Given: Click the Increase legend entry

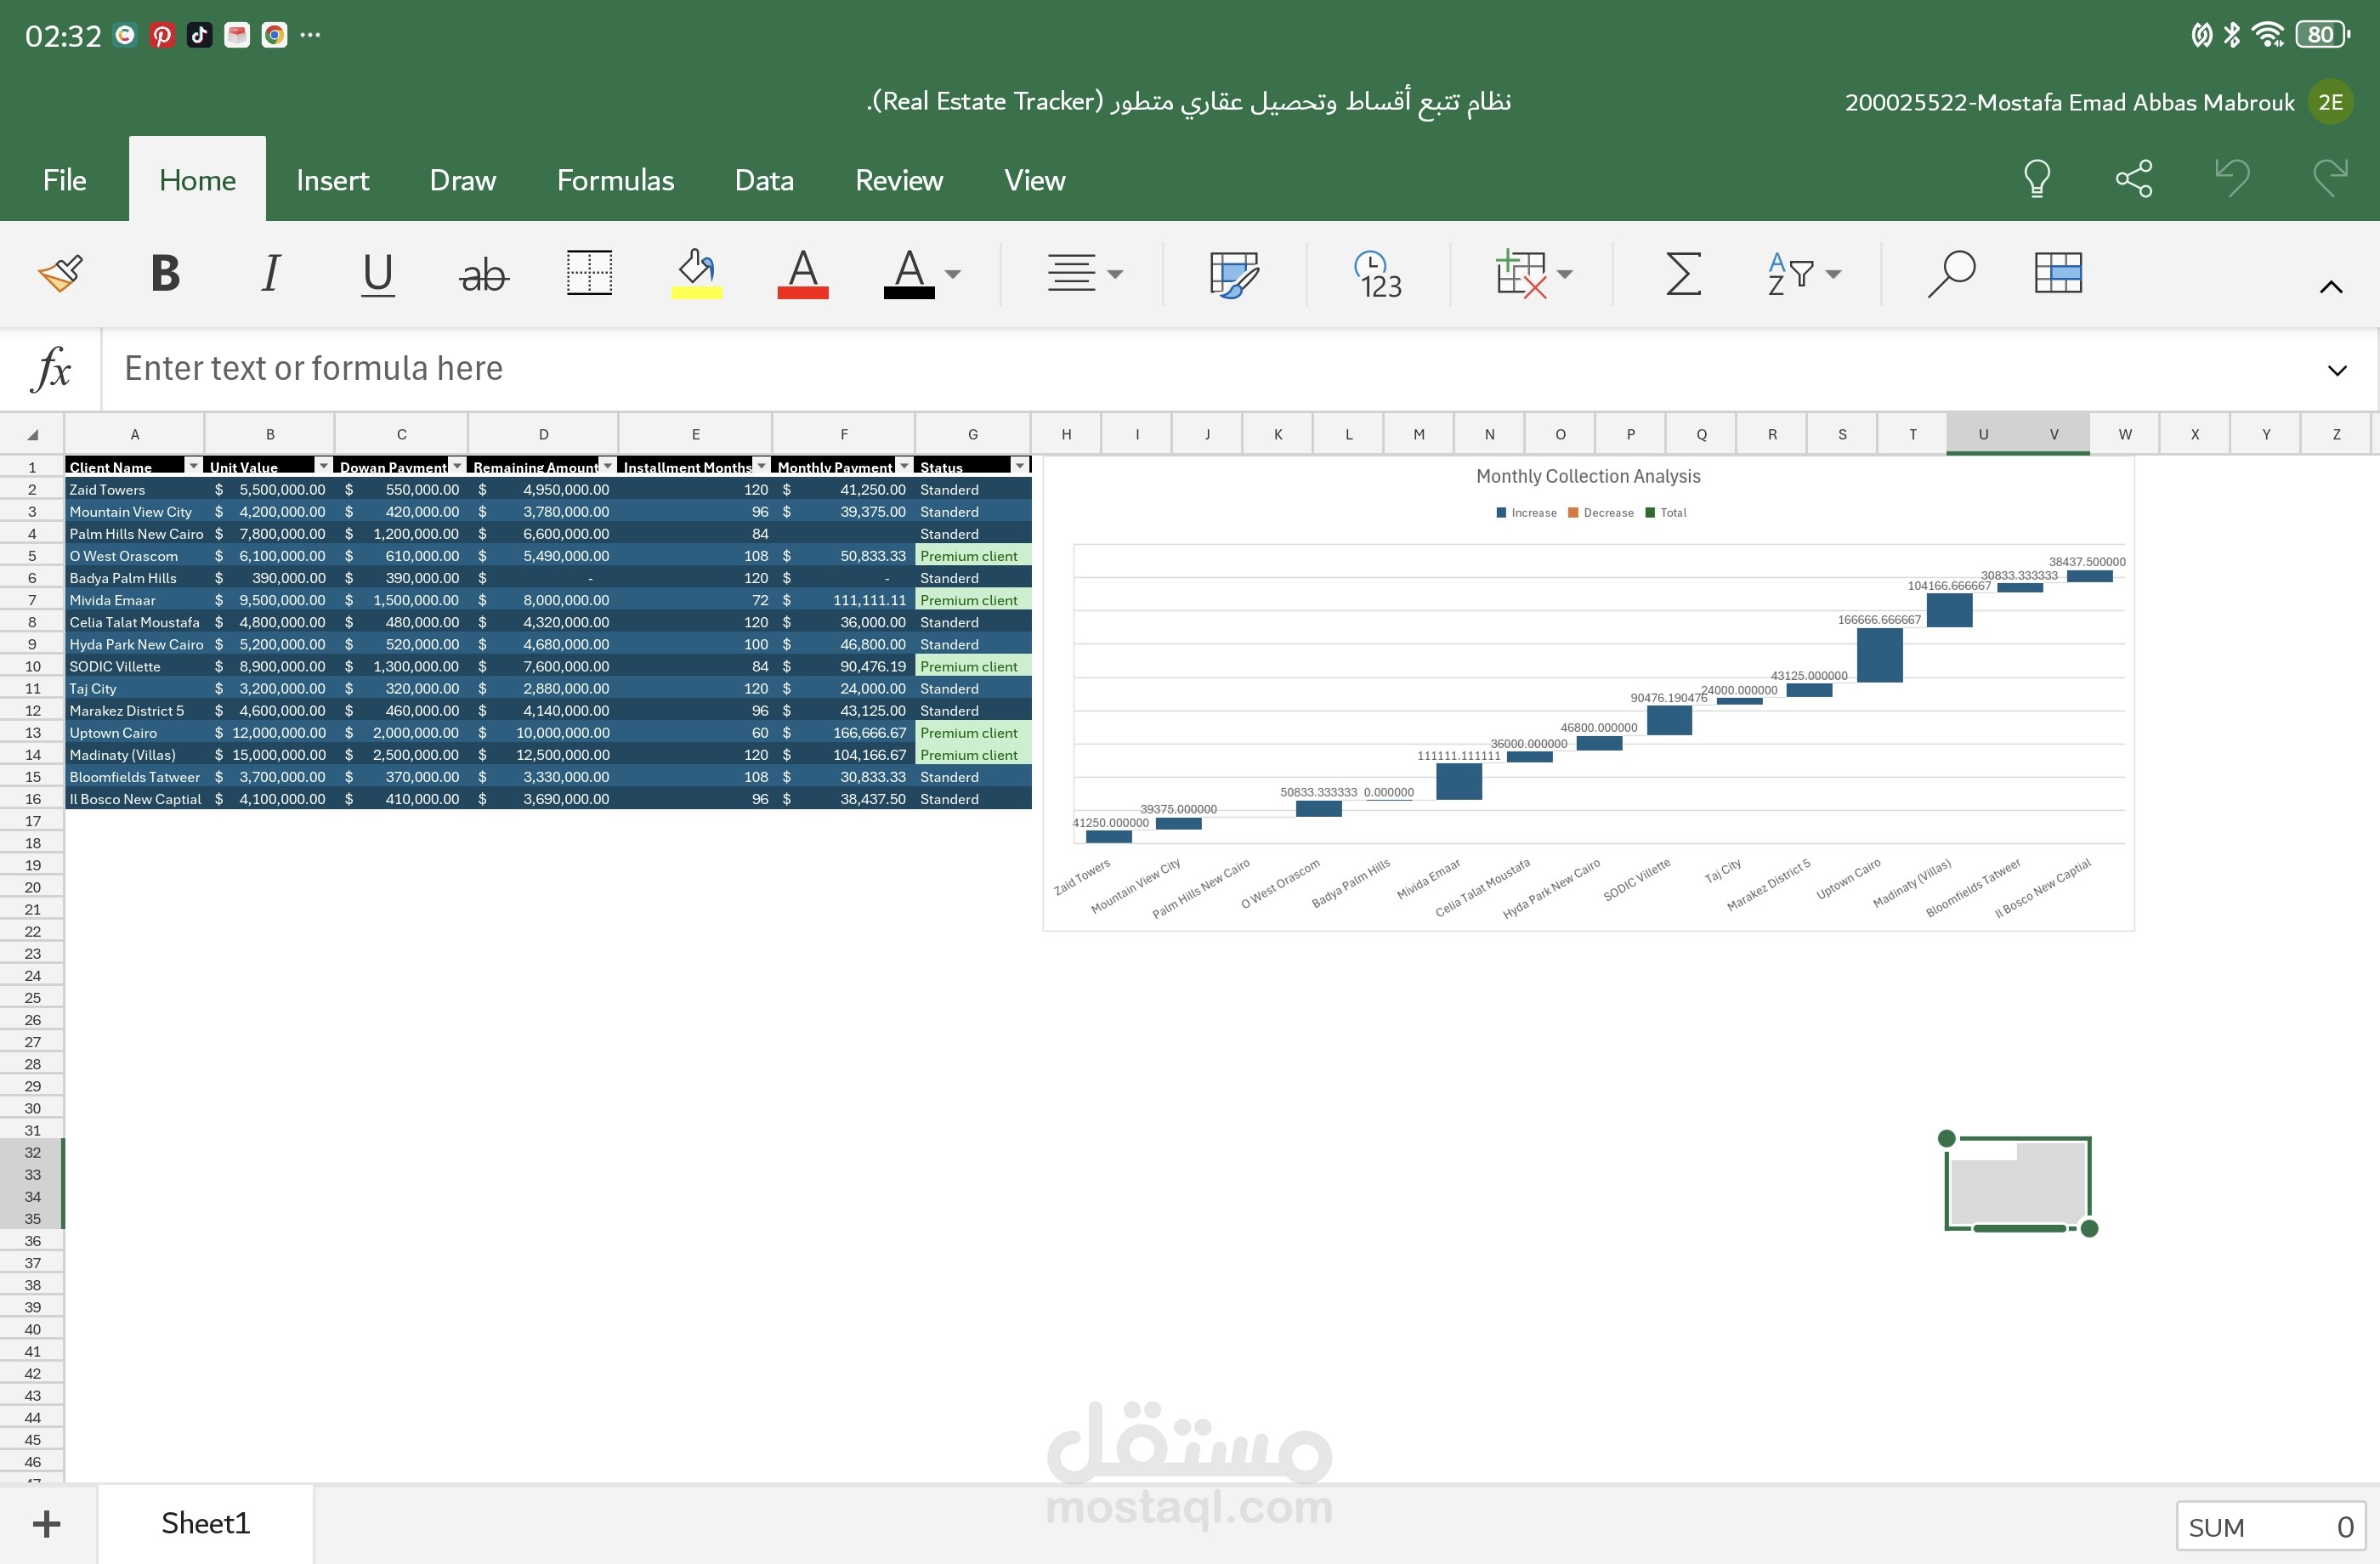Looking at the screenshot, I should pos(1526,513).
